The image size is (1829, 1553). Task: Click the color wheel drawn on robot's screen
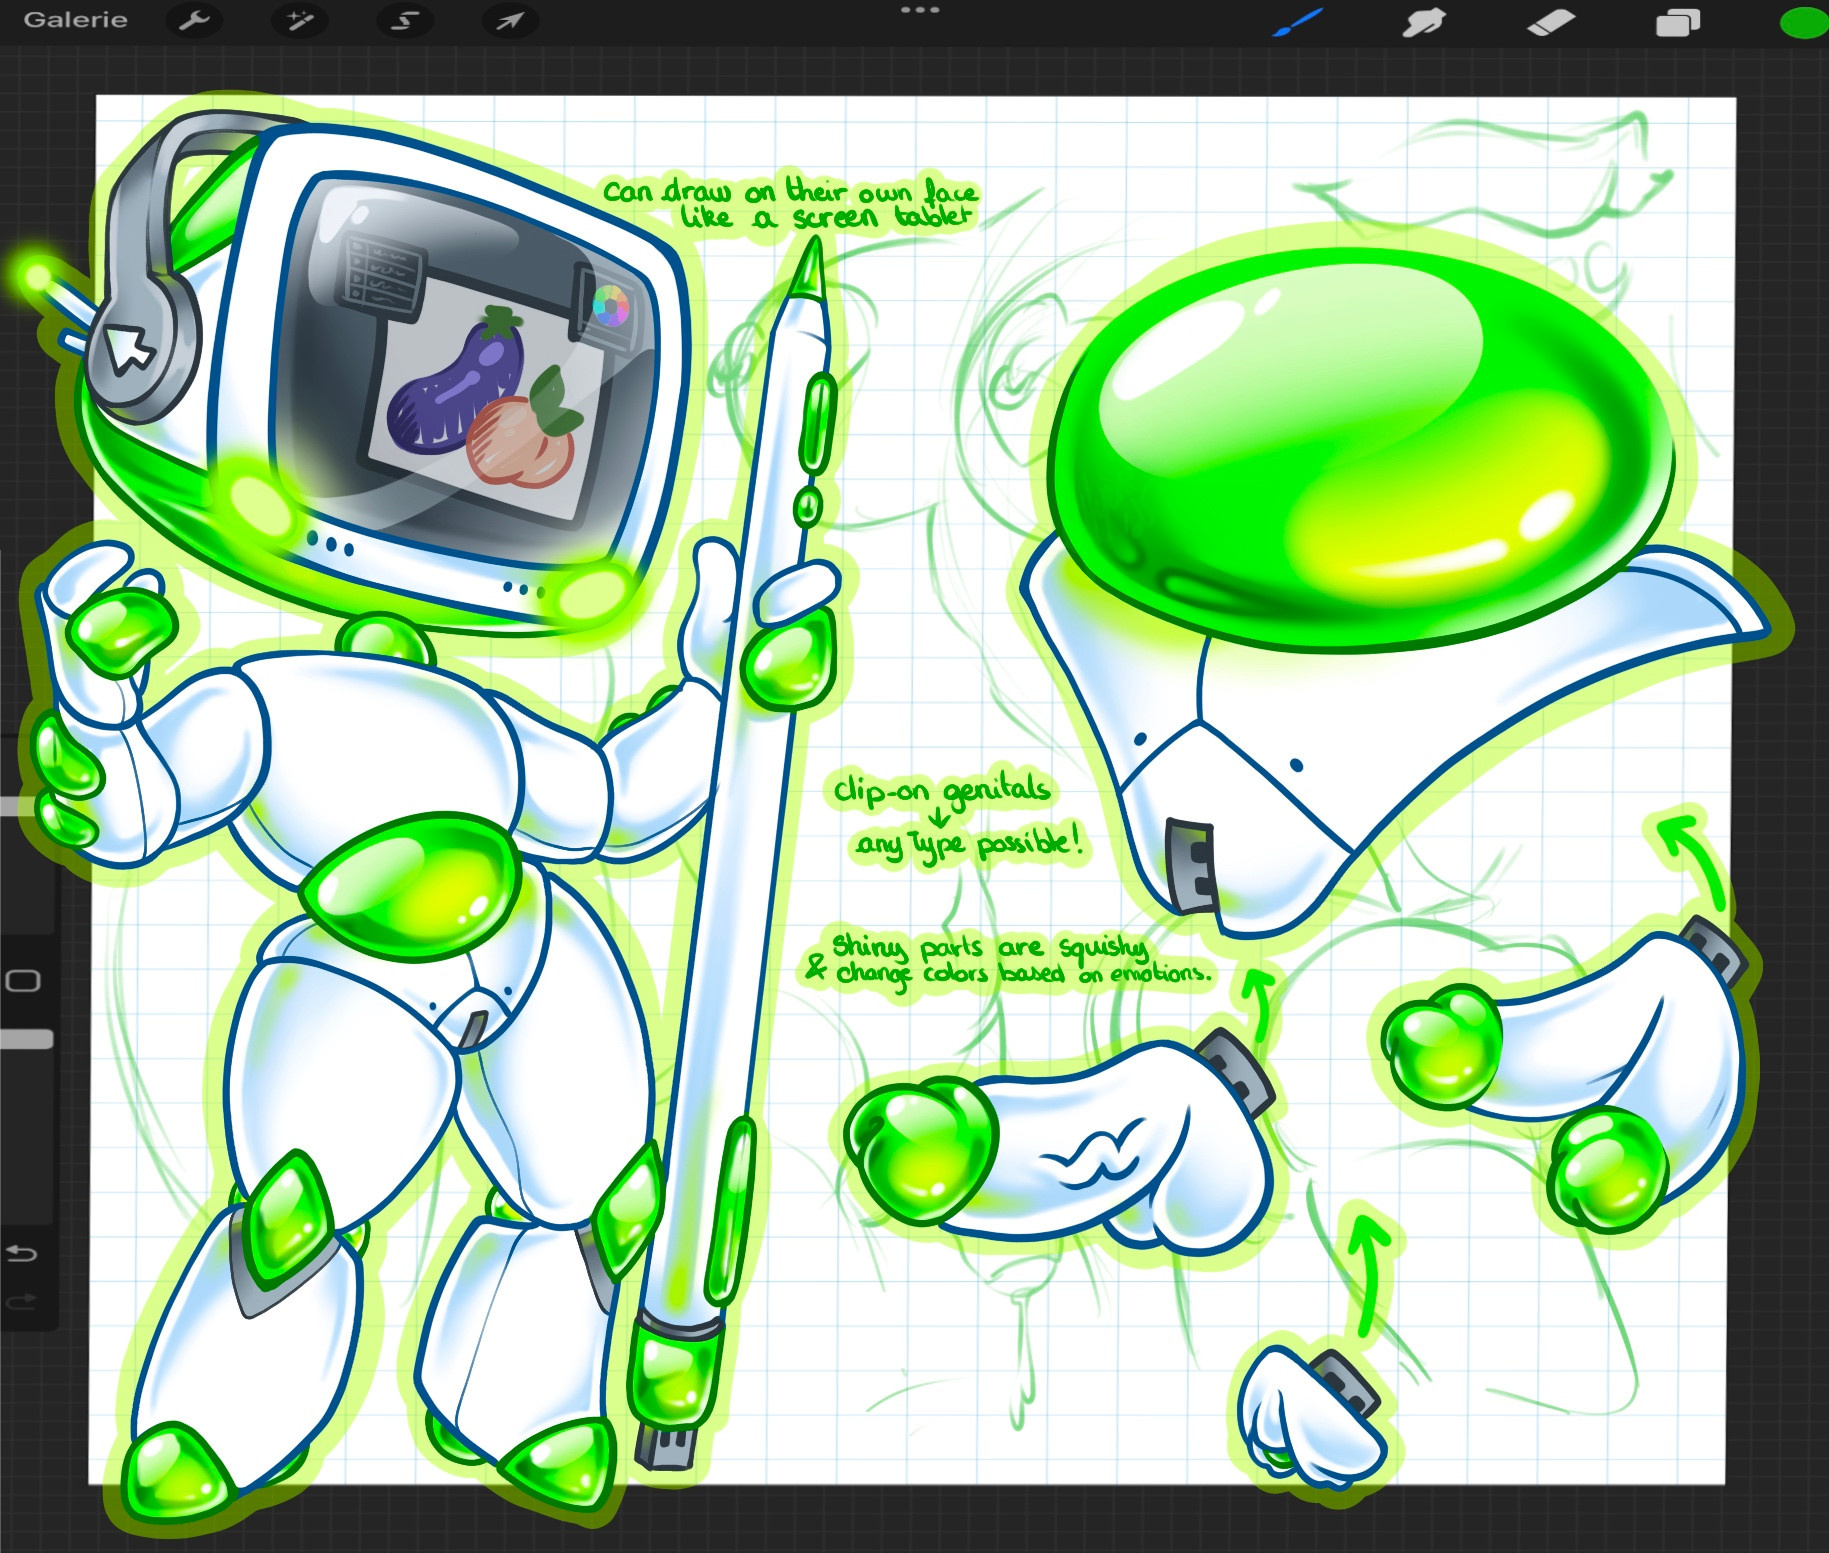(x=610, y=305)
